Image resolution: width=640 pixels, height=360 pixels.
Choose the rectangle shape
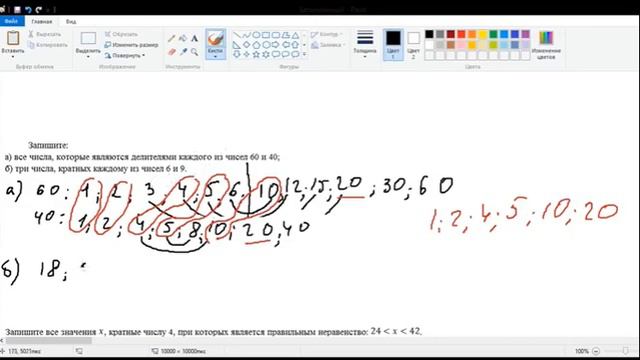point(266,36)
